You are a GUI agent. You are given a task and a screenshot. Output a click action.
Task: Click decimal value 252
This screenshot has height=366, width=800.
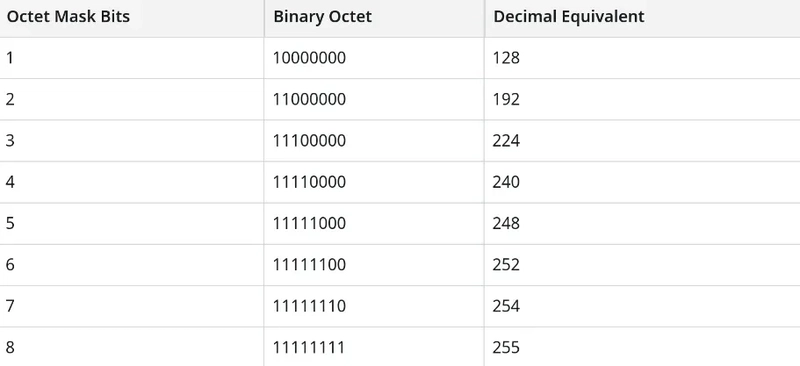pyautogui.click(x=506, y=264)
